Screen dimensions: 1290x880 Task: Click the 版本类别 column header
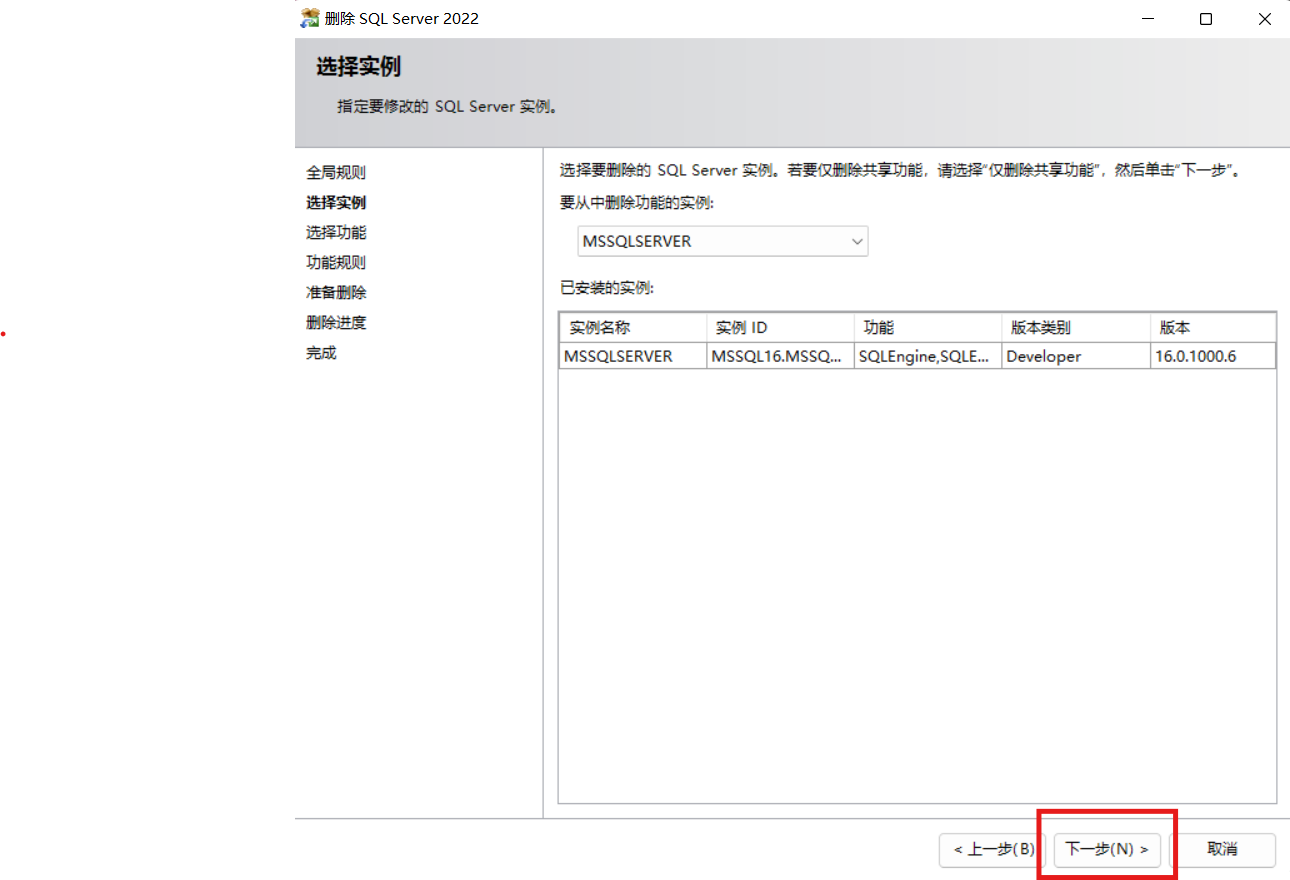tap(1076, 327)
